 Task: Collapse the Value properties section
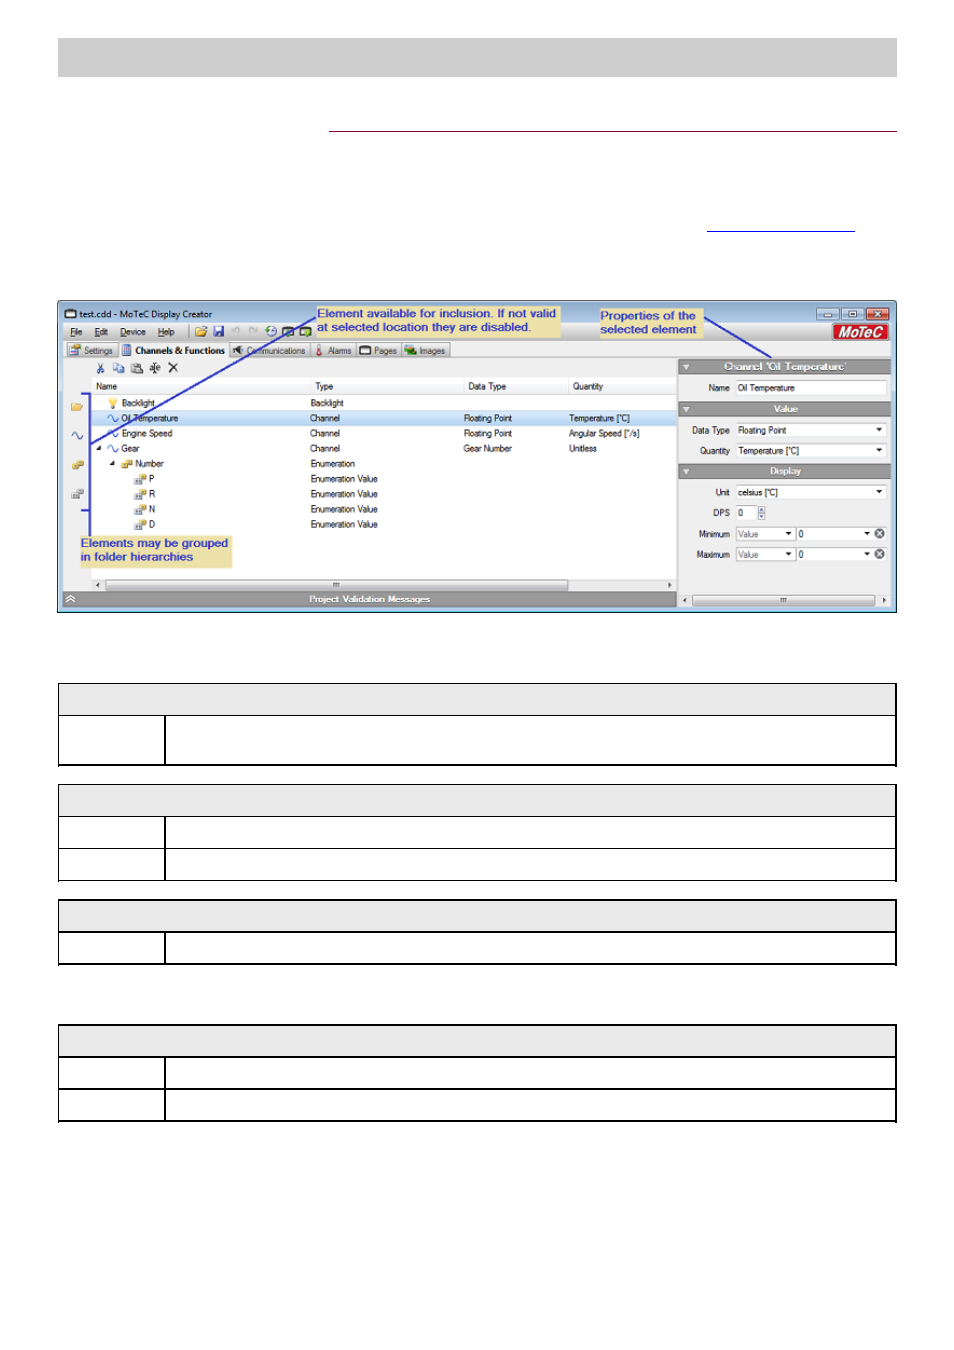pyautogui.click(x=686, y=409)
